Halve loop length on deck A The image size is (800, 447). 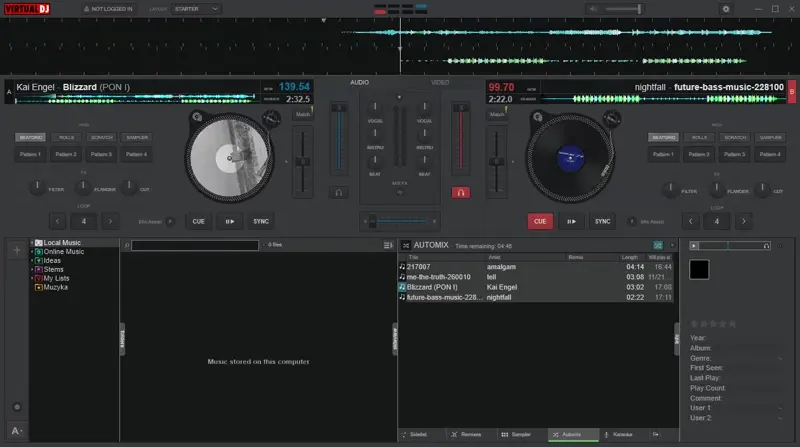[x=57, y=221]
